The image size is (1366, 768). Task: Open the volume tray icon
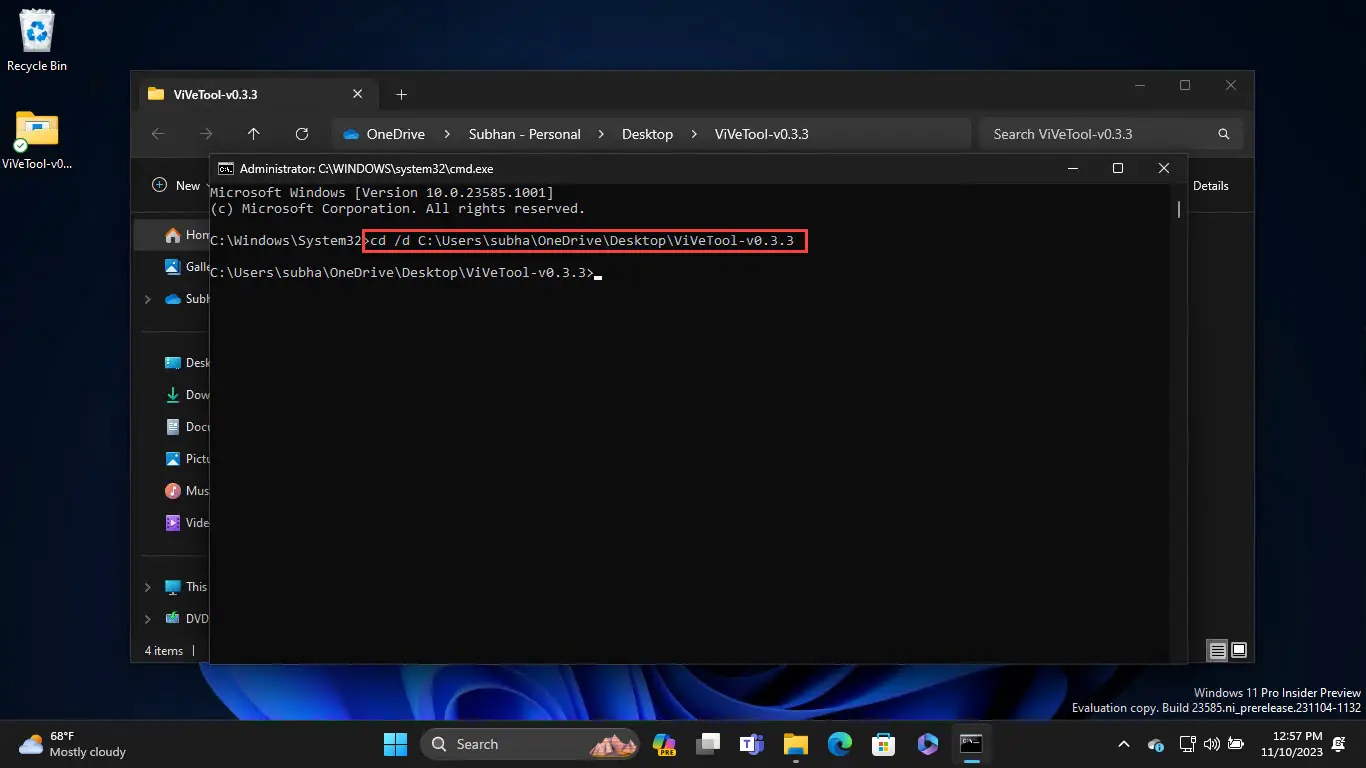click(1212, 744)
